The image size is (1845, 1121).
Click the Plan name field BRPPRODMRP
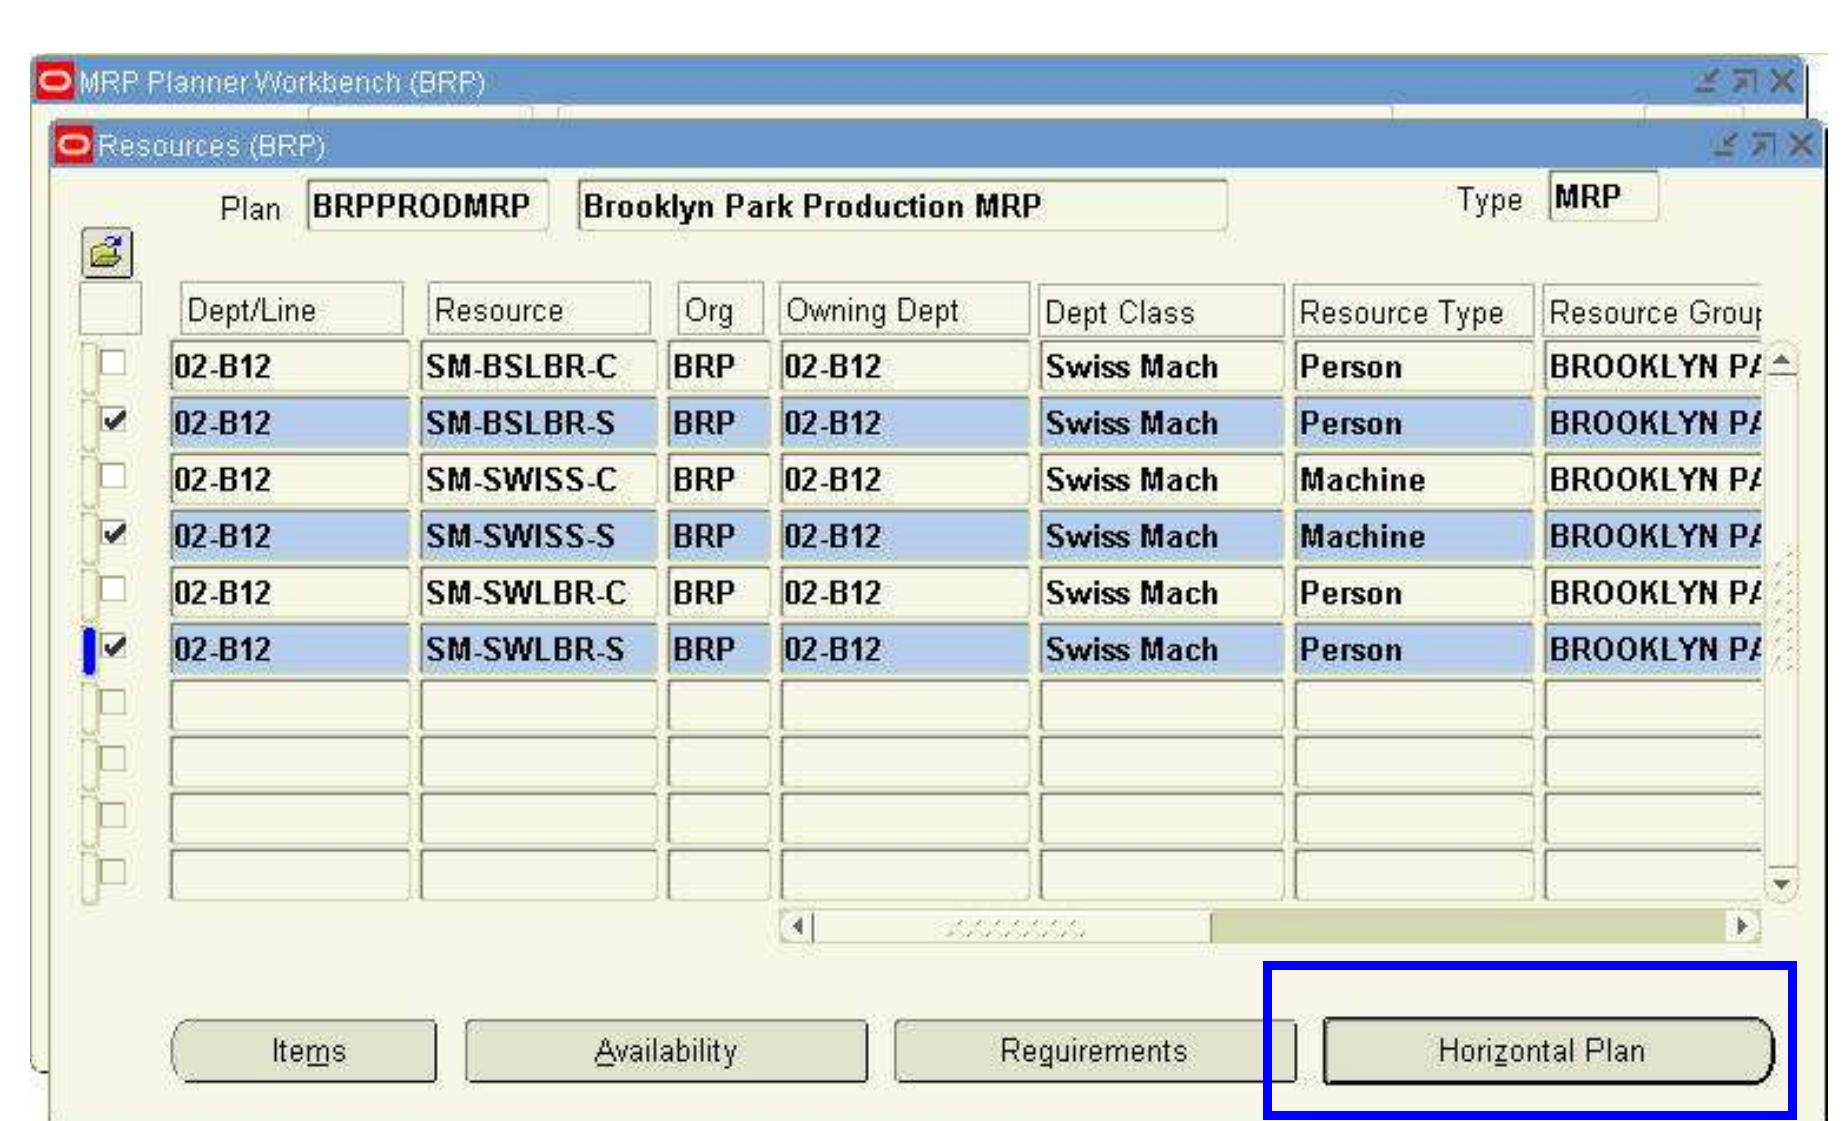[428, 206]
